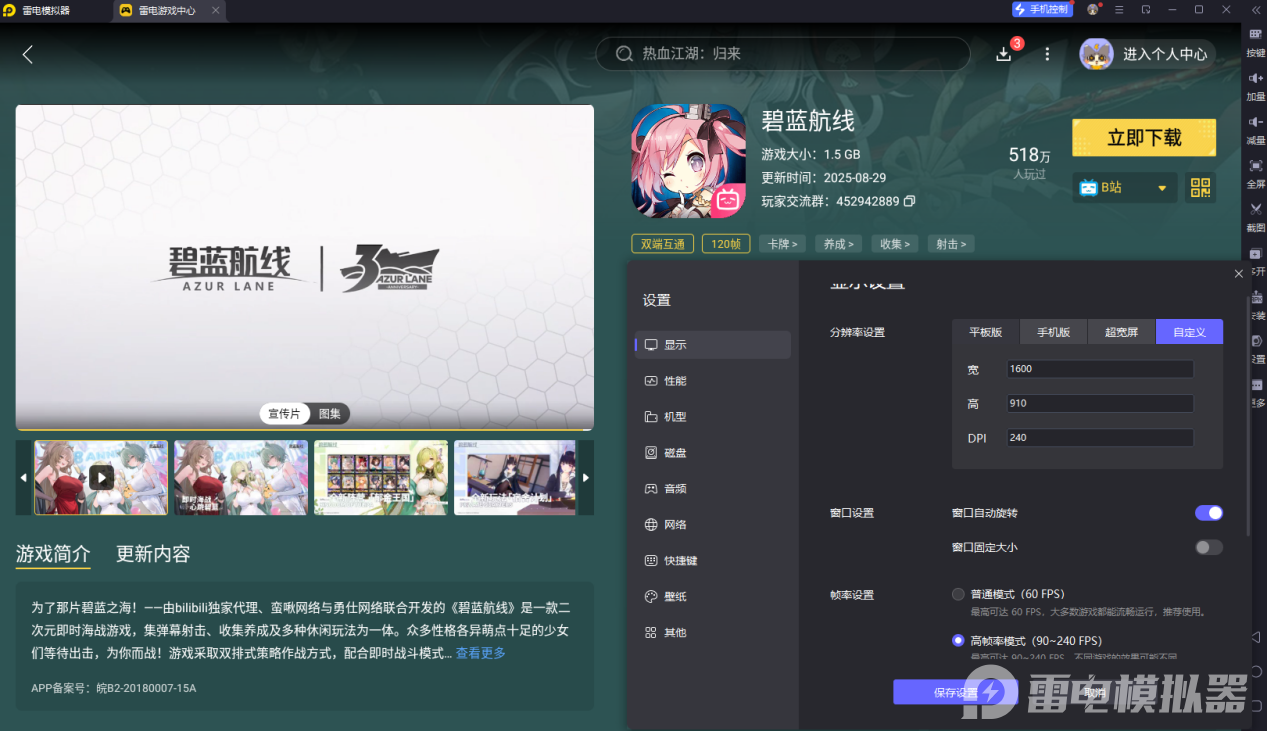Switch to 更新内容 tab
1267x731 pixels.
coord(153,554)
